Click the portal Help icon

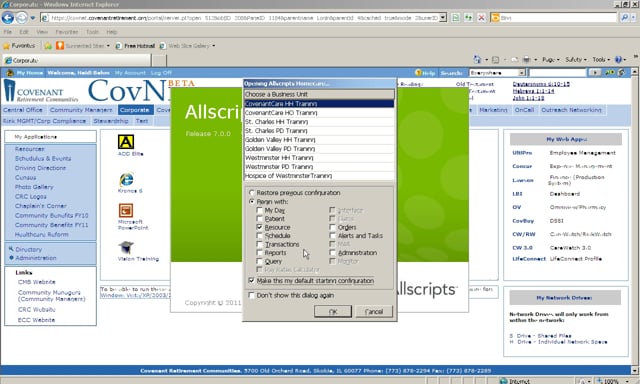pyautogui.click(x=425, y=73)
